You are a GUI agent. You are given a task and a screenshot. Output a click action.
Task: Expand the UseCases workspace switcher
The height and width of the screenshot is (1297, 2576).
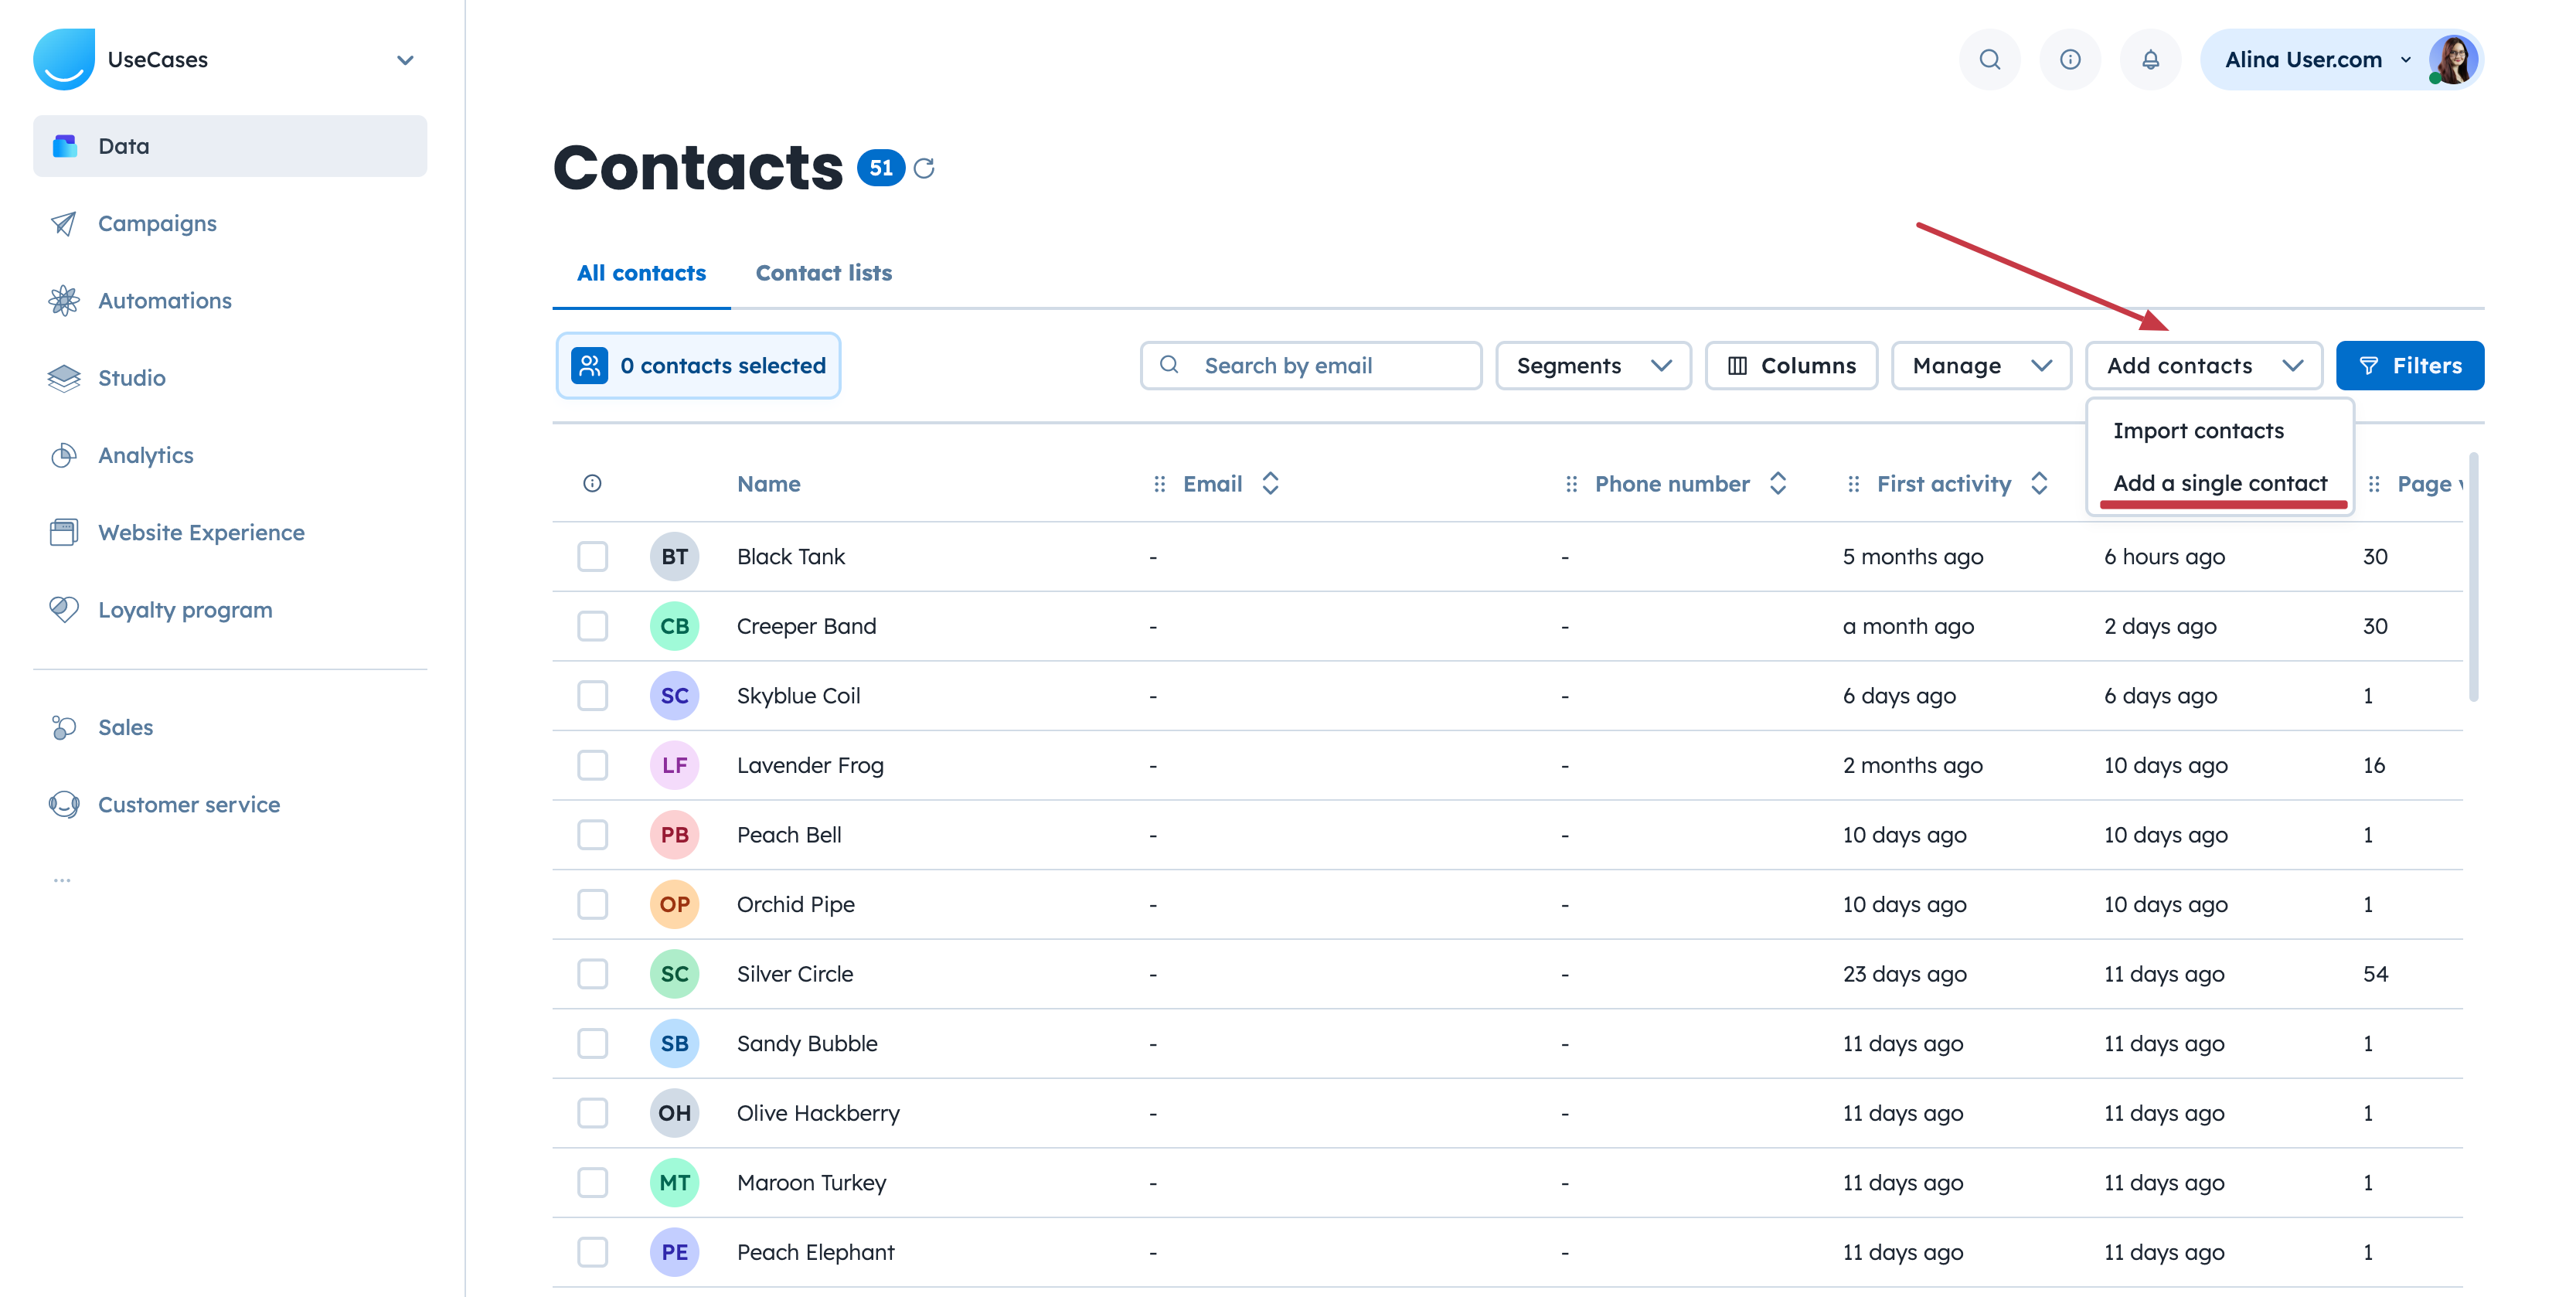(405, 60)
